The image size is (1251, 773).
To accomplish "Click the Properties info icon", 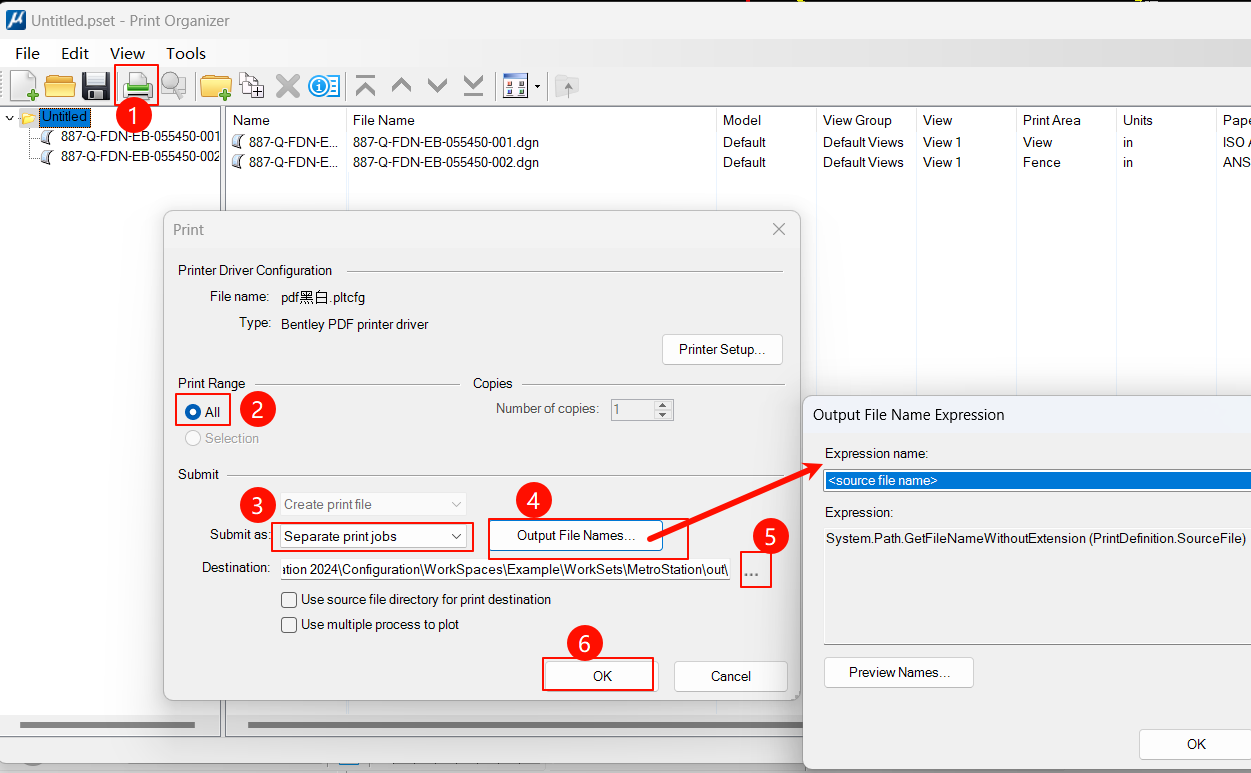I will click(324, 86).
